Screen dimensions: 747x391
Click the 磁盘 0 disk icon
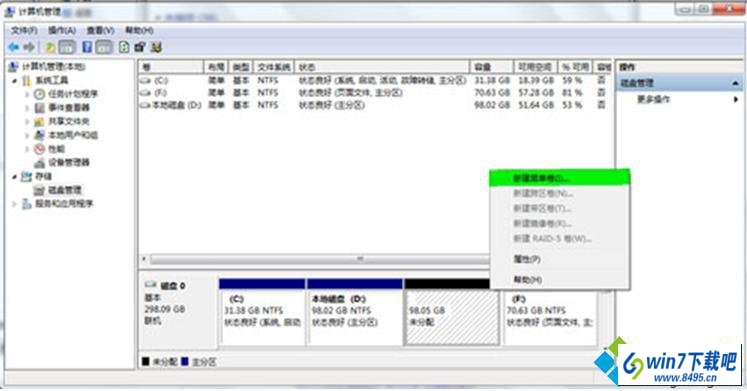151,285
